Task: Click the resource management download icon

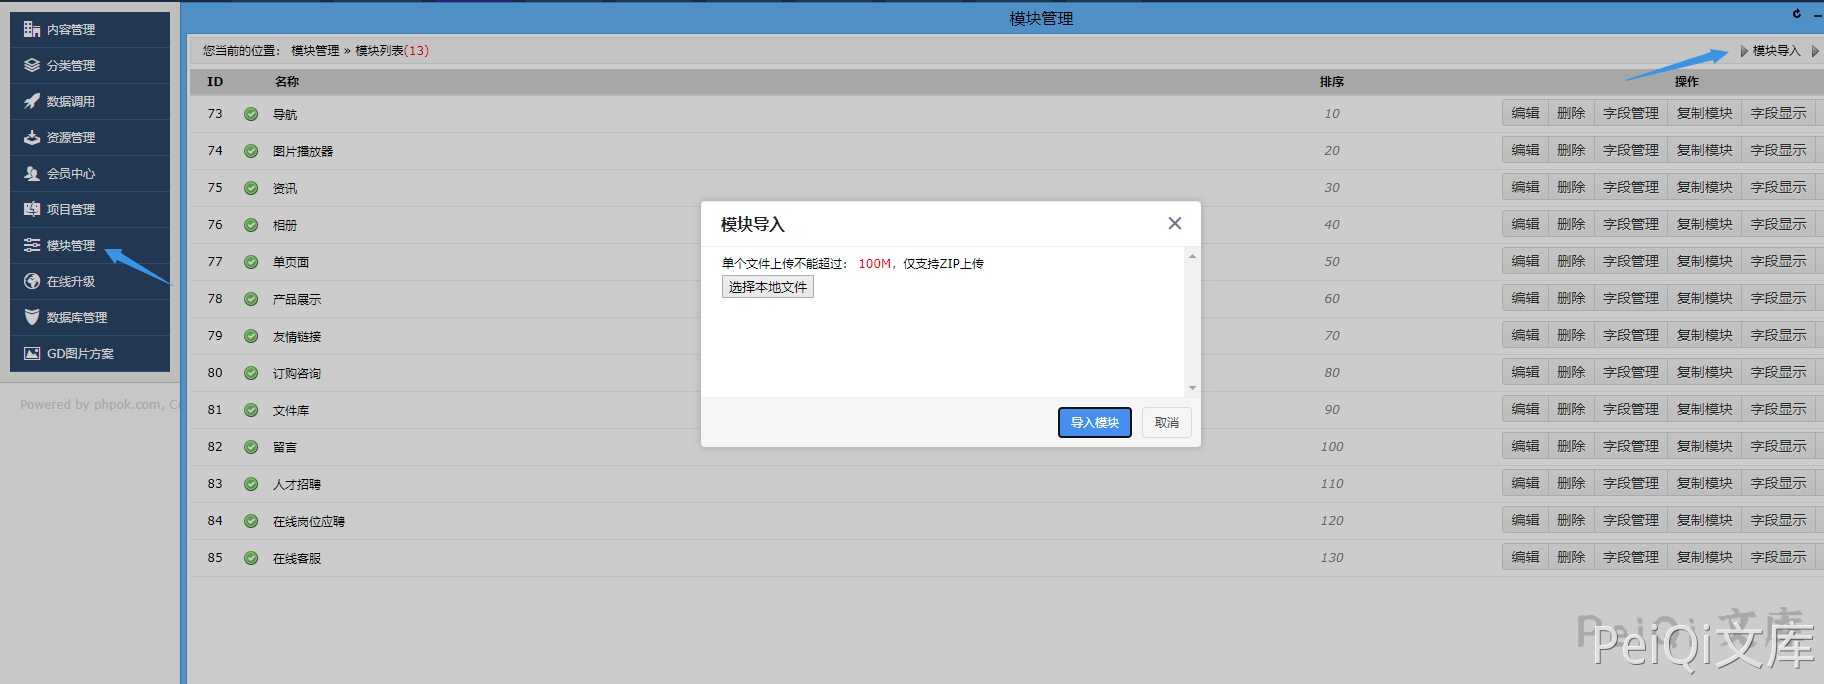Action: [x=32, y=137]
